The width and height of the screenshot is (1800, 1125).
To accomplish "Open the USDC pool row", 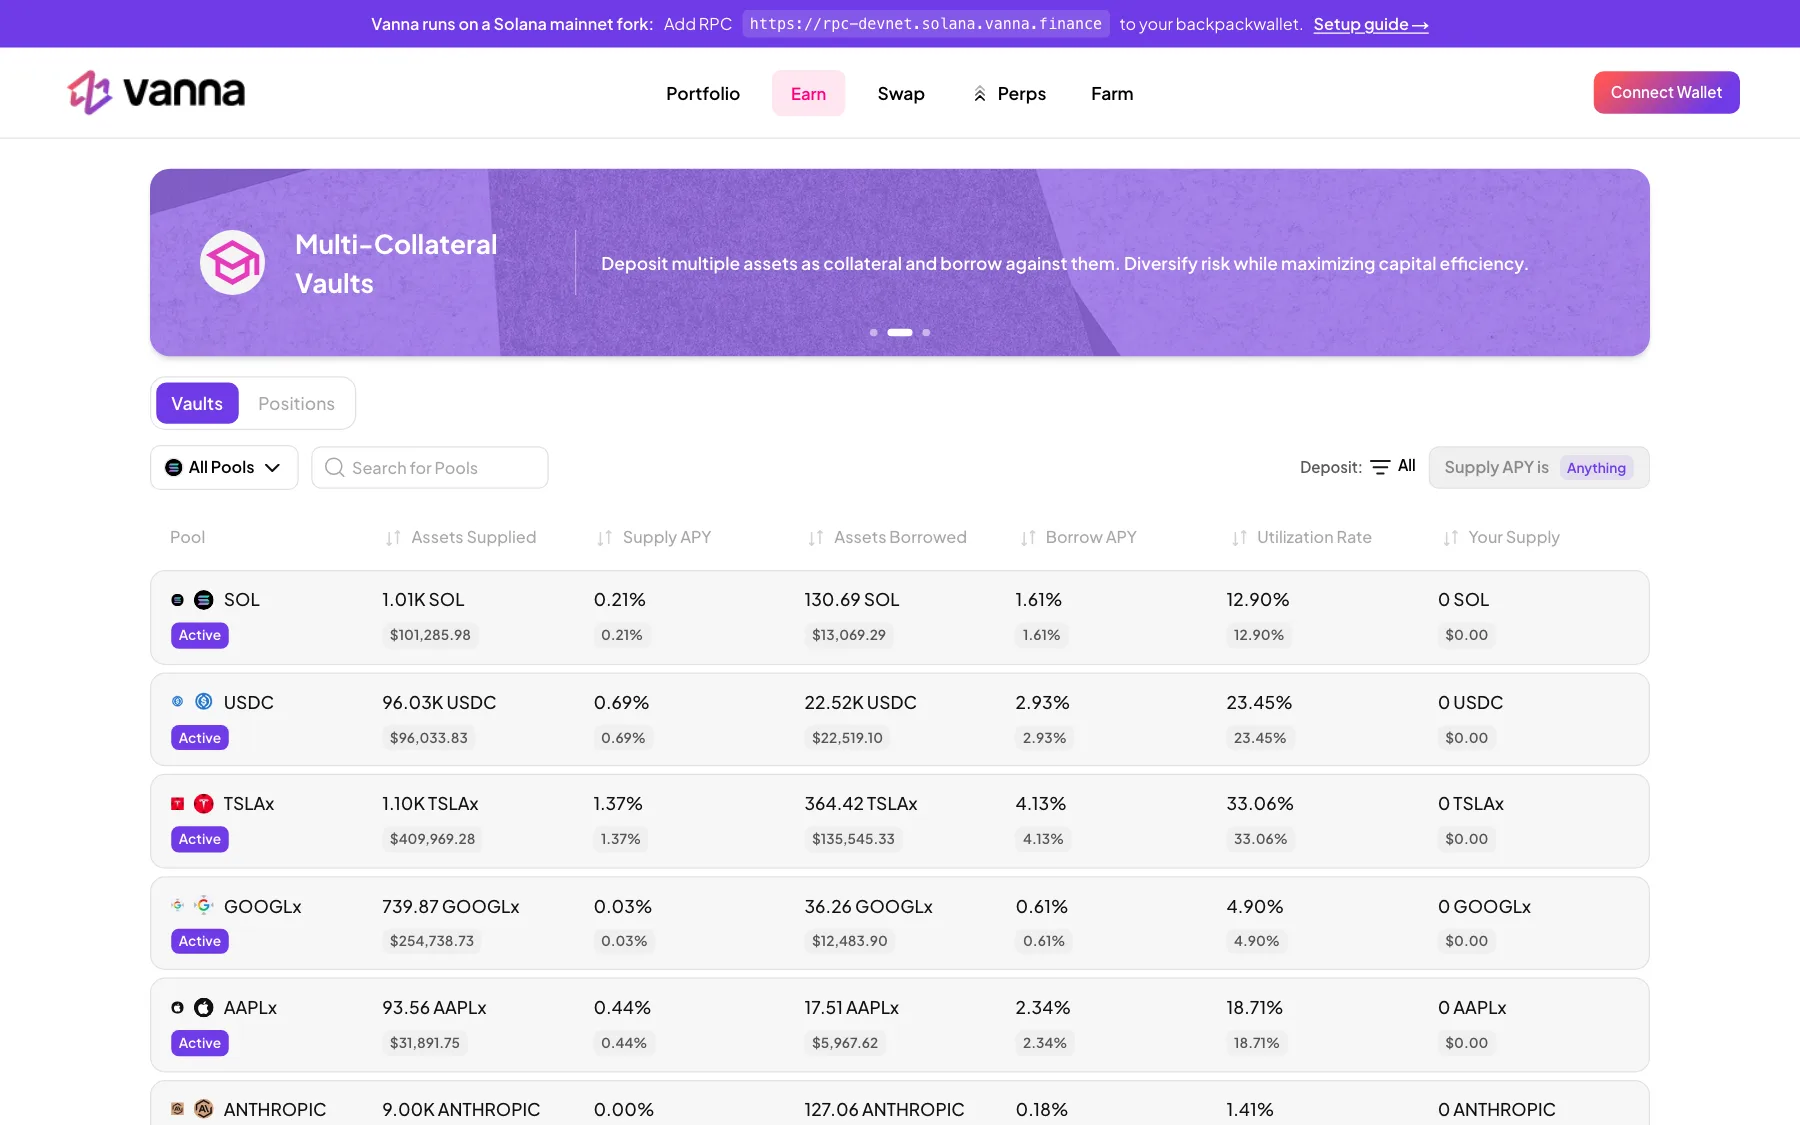I will coord(900,720).
